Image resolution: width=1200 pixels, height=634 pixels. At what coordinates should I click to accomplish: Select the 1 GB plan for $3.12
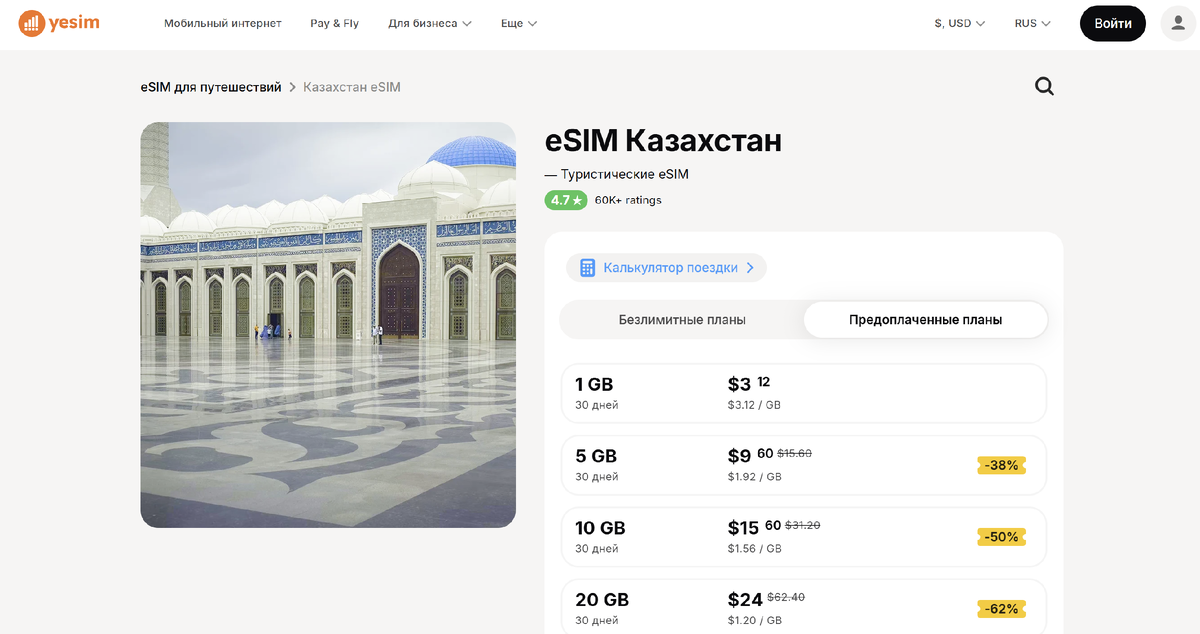pos(804,393)
